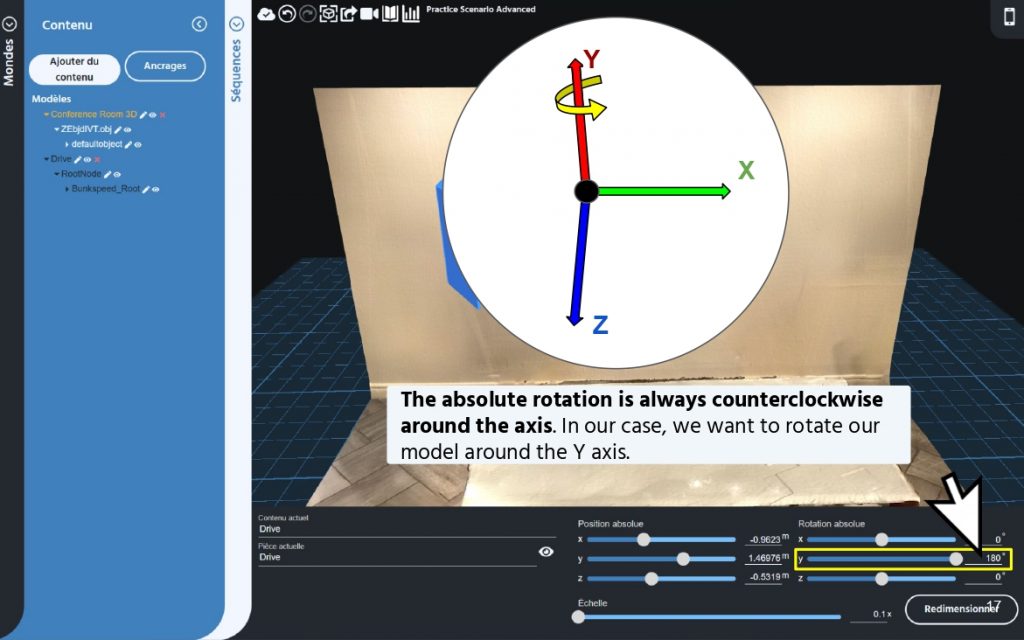Edit Conference Room 3D with its pencil icon
This screenshot has height=640, width=1024.
tap(144, 115)
